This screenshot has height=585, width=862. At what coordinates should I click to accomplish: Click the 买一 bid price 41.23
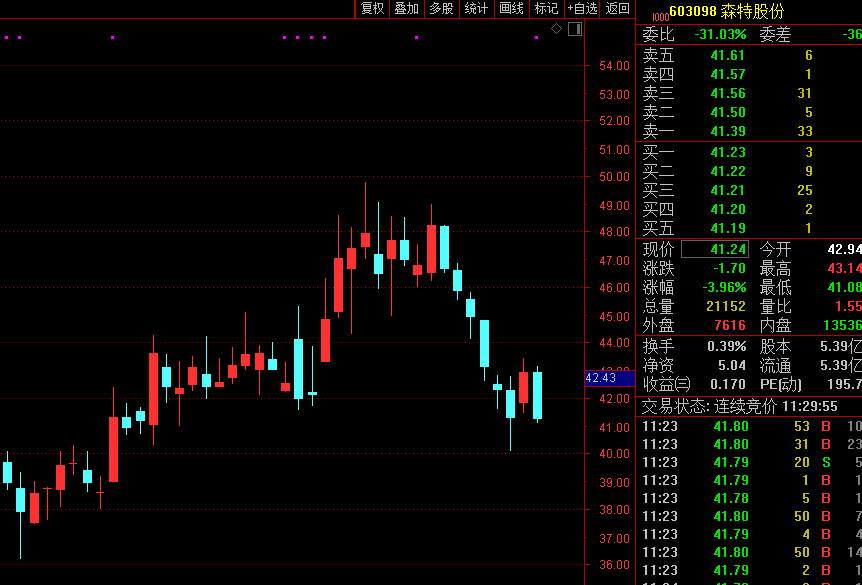727,152
